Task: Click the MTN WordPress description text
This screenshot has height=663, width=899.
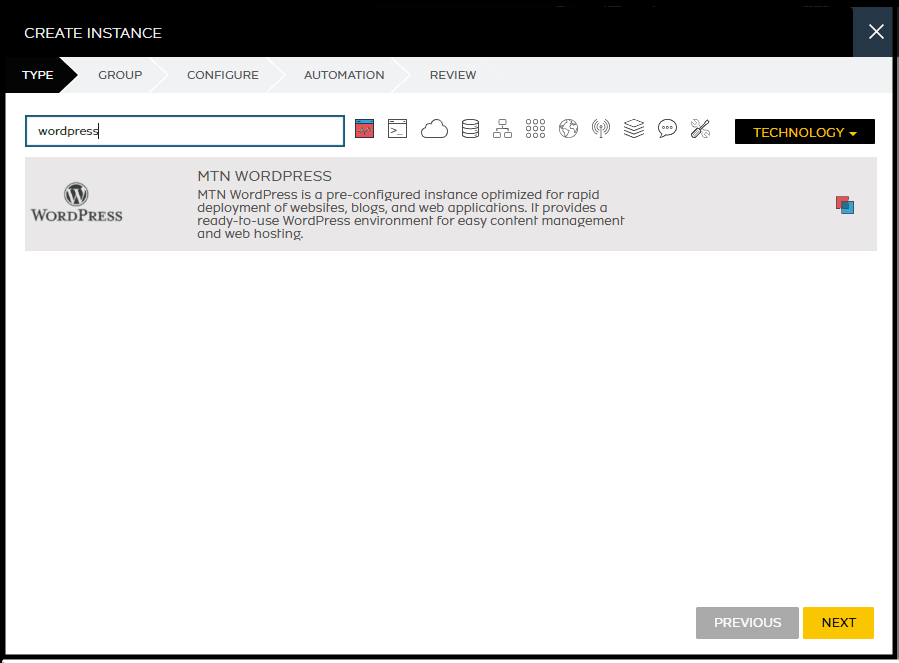Action: pos(411,214)
